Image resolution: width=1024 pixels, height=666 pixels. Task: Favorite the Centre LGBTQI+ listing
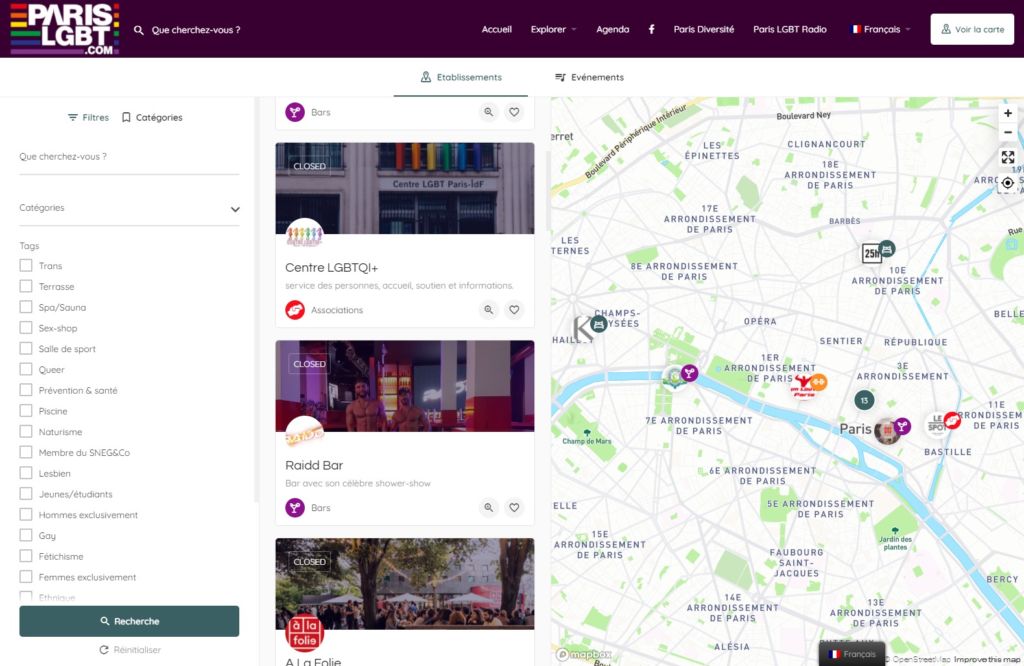(515, 309)
